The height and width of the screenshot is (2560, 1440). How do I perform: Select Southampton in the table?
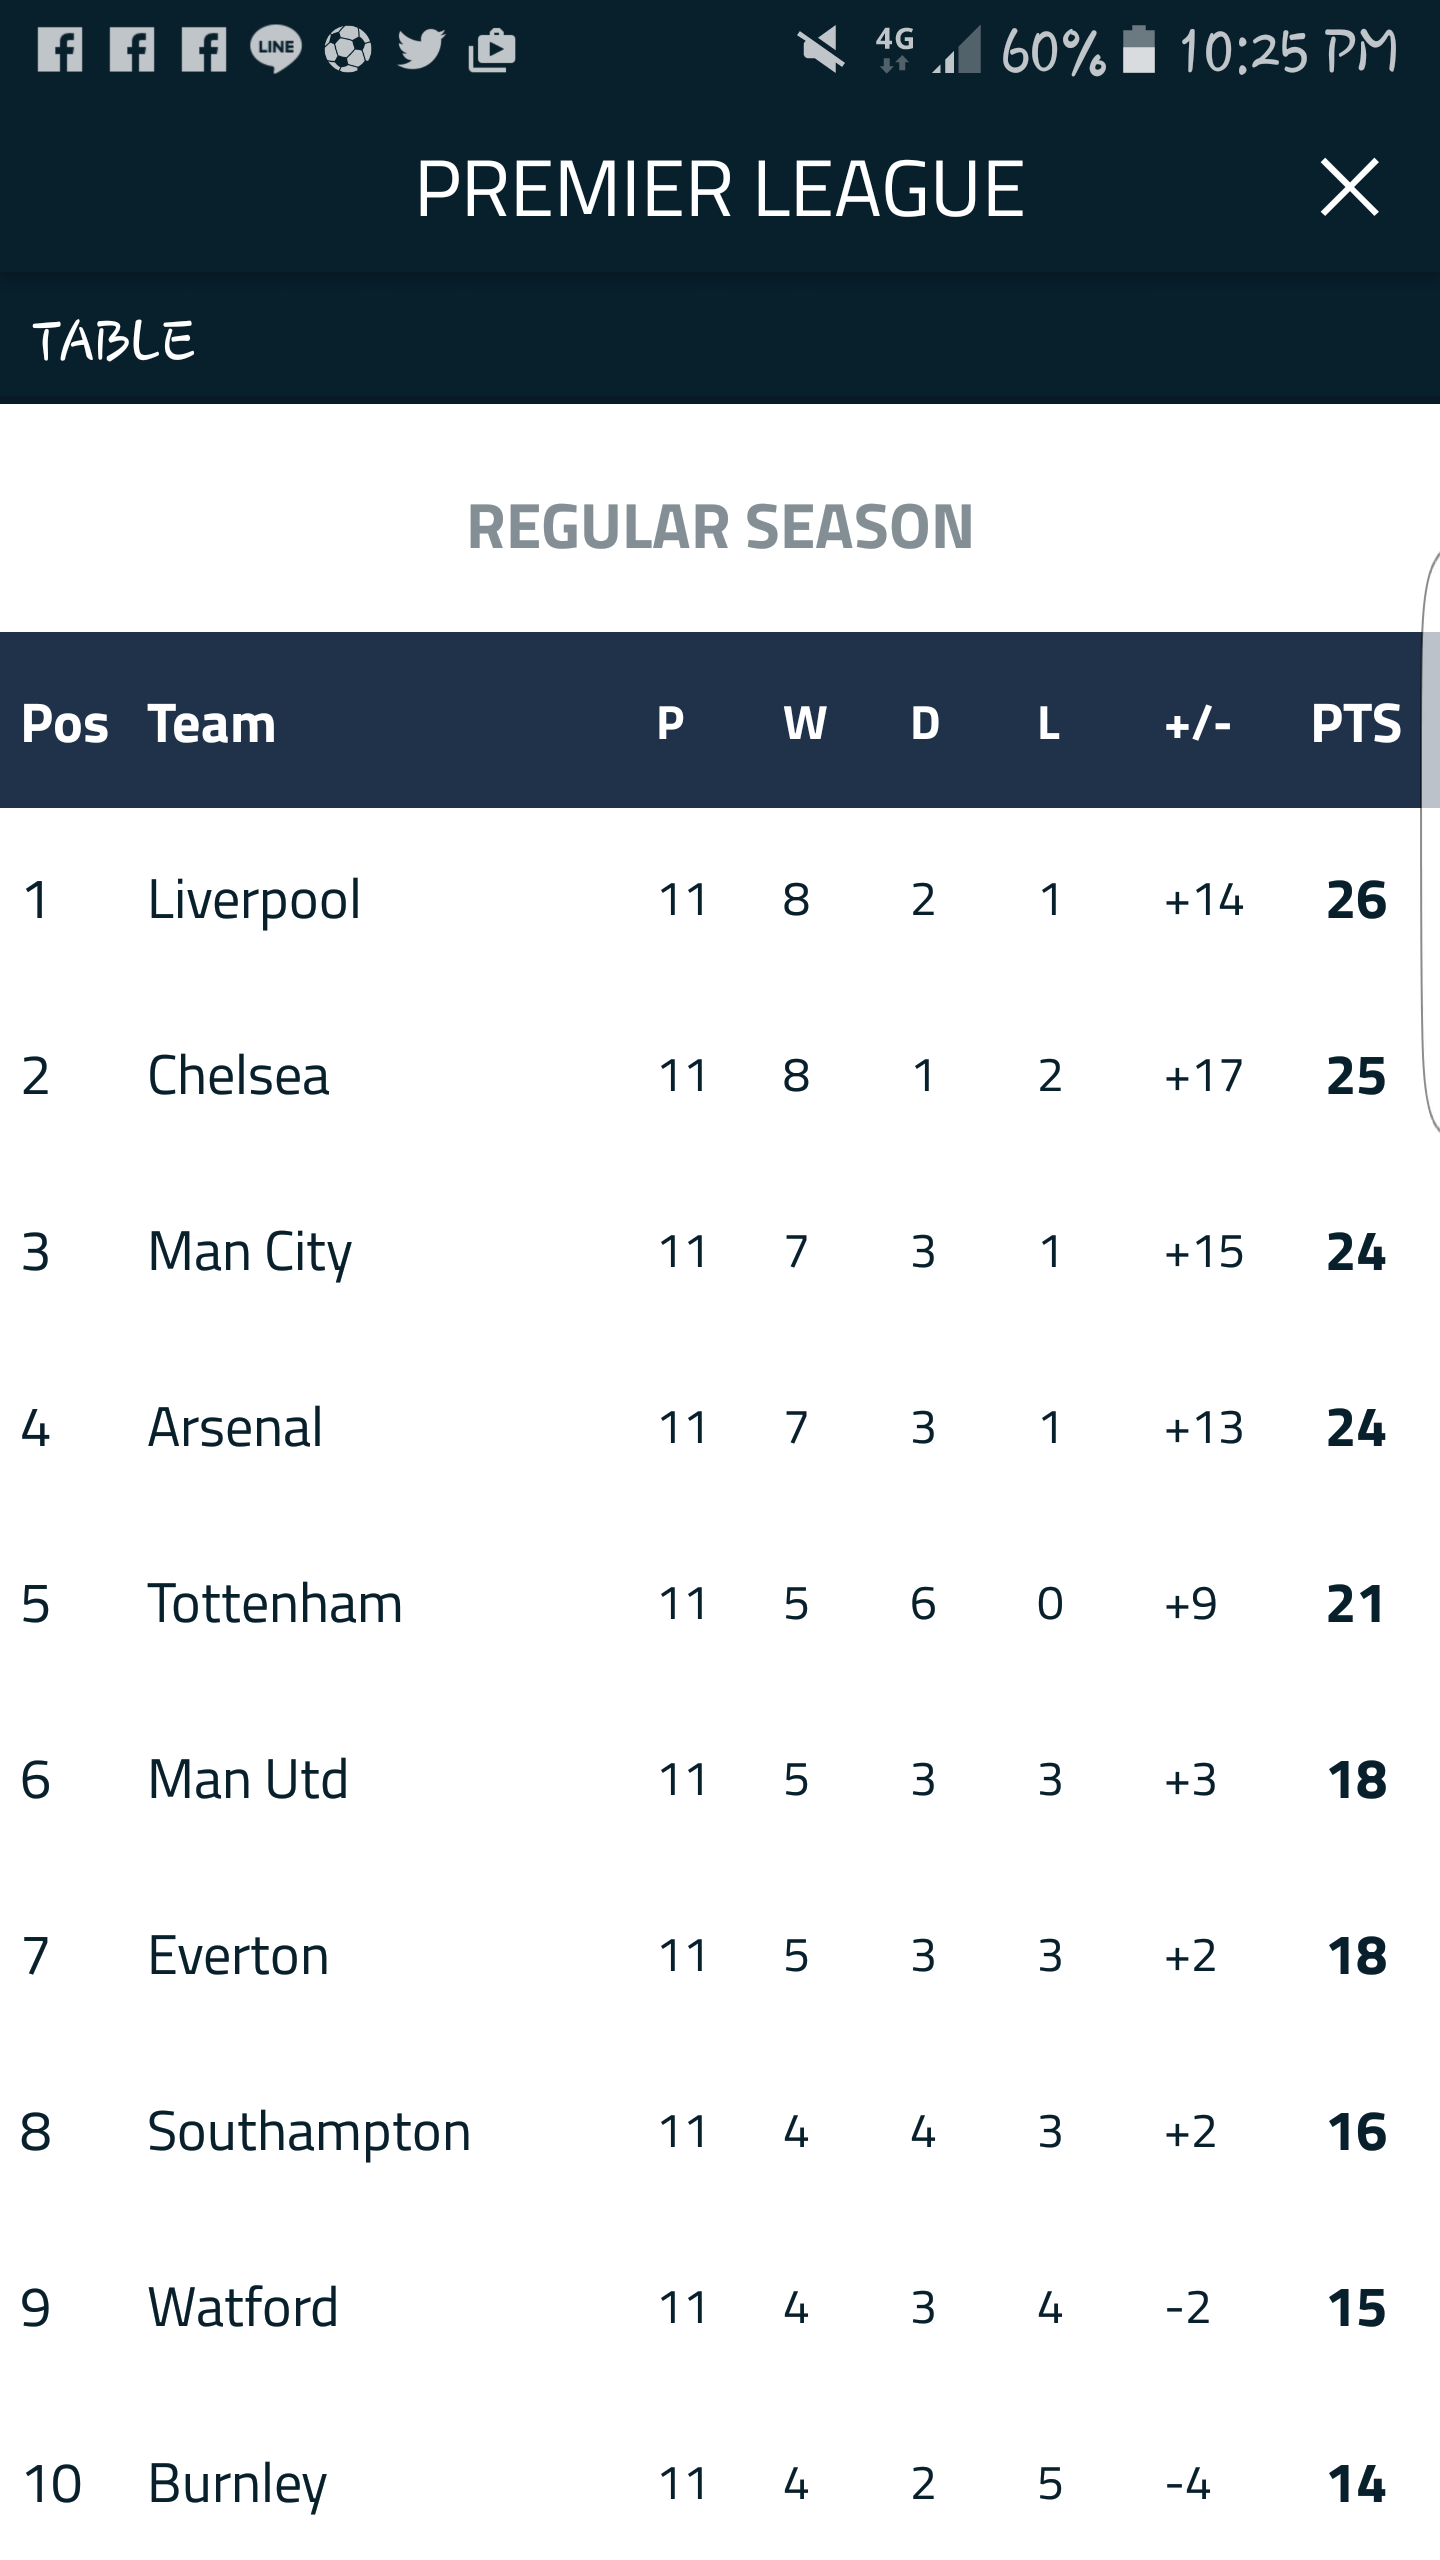point(309,2131)
